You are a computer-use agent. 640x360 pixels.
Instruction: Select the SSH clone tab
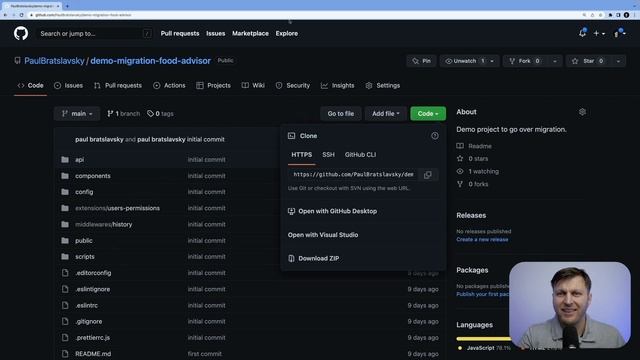pyautogui.click(x=328, y=155)
